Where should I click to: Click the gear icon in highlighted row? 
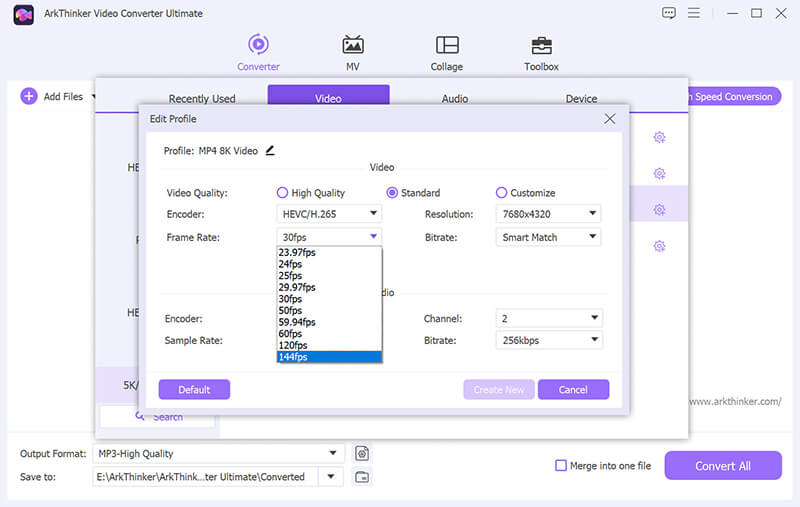tap(659, 210)
